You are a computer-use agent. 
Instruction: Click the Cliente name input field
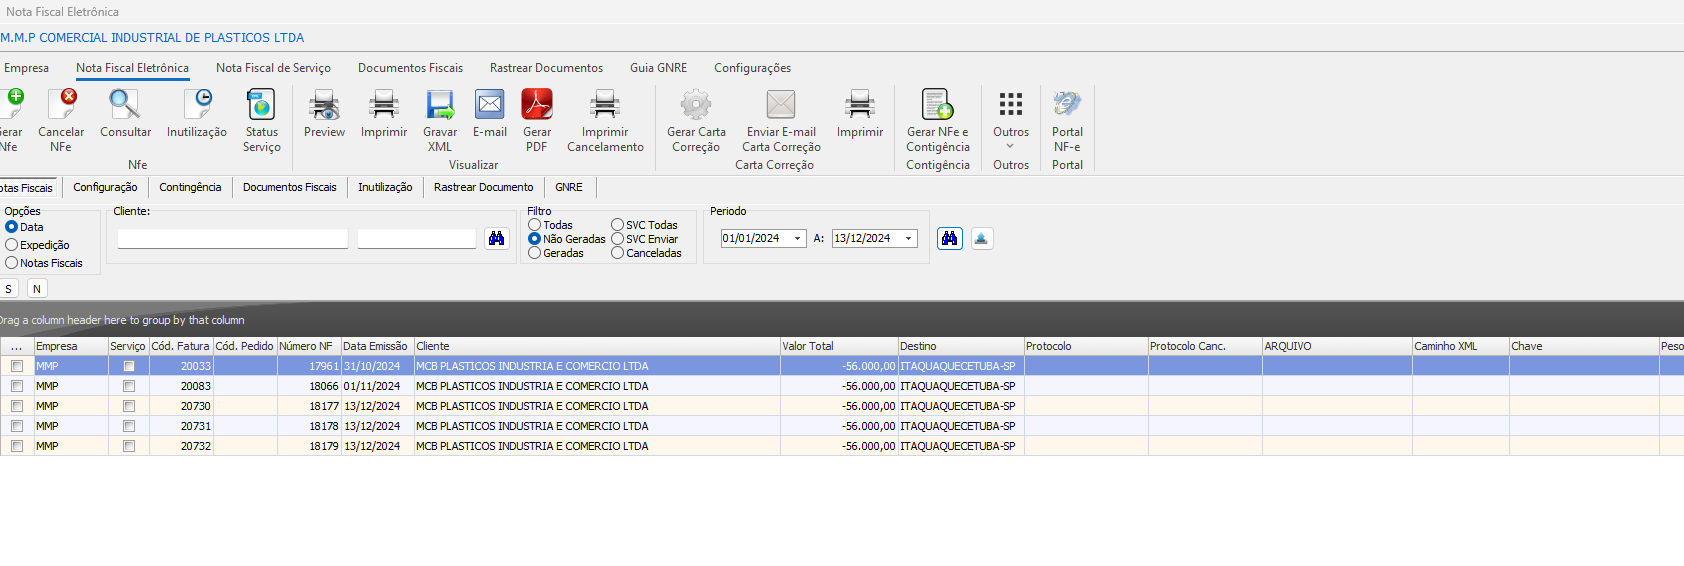[x=233, y=238]
